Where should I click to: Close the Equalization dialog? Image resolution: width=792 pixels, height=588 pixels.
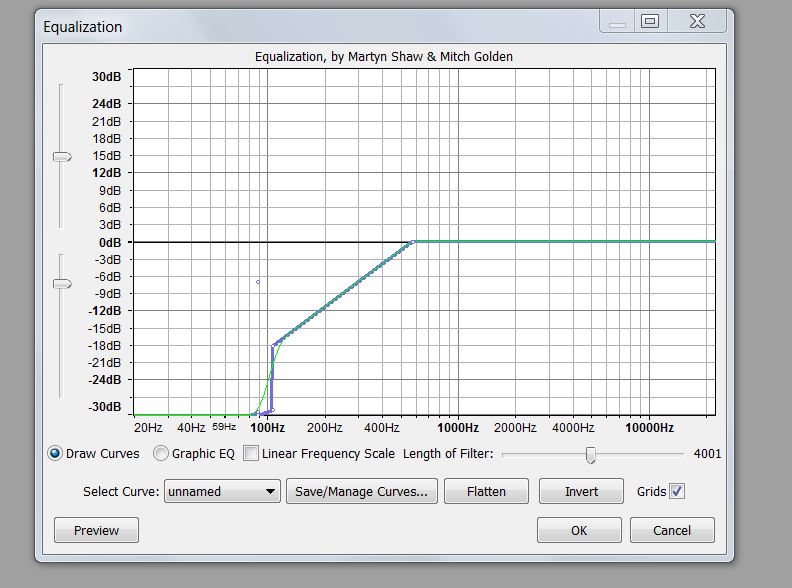(x=697, y=21)
